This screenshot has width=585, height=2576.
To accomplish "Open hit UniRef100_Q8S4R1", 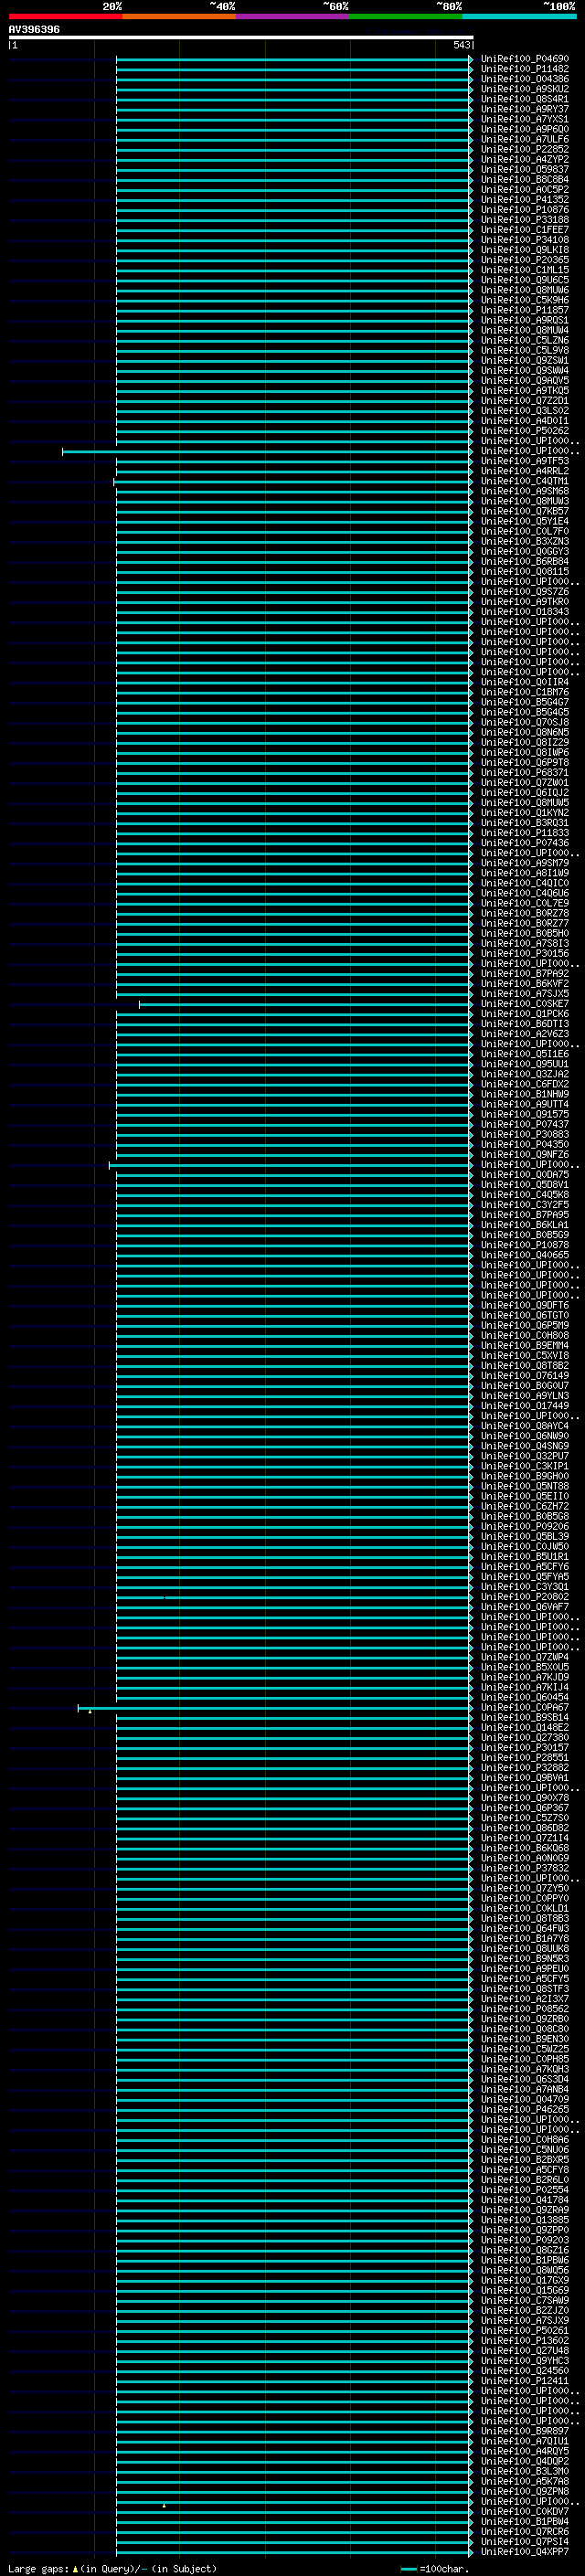I will pos(525,99).
